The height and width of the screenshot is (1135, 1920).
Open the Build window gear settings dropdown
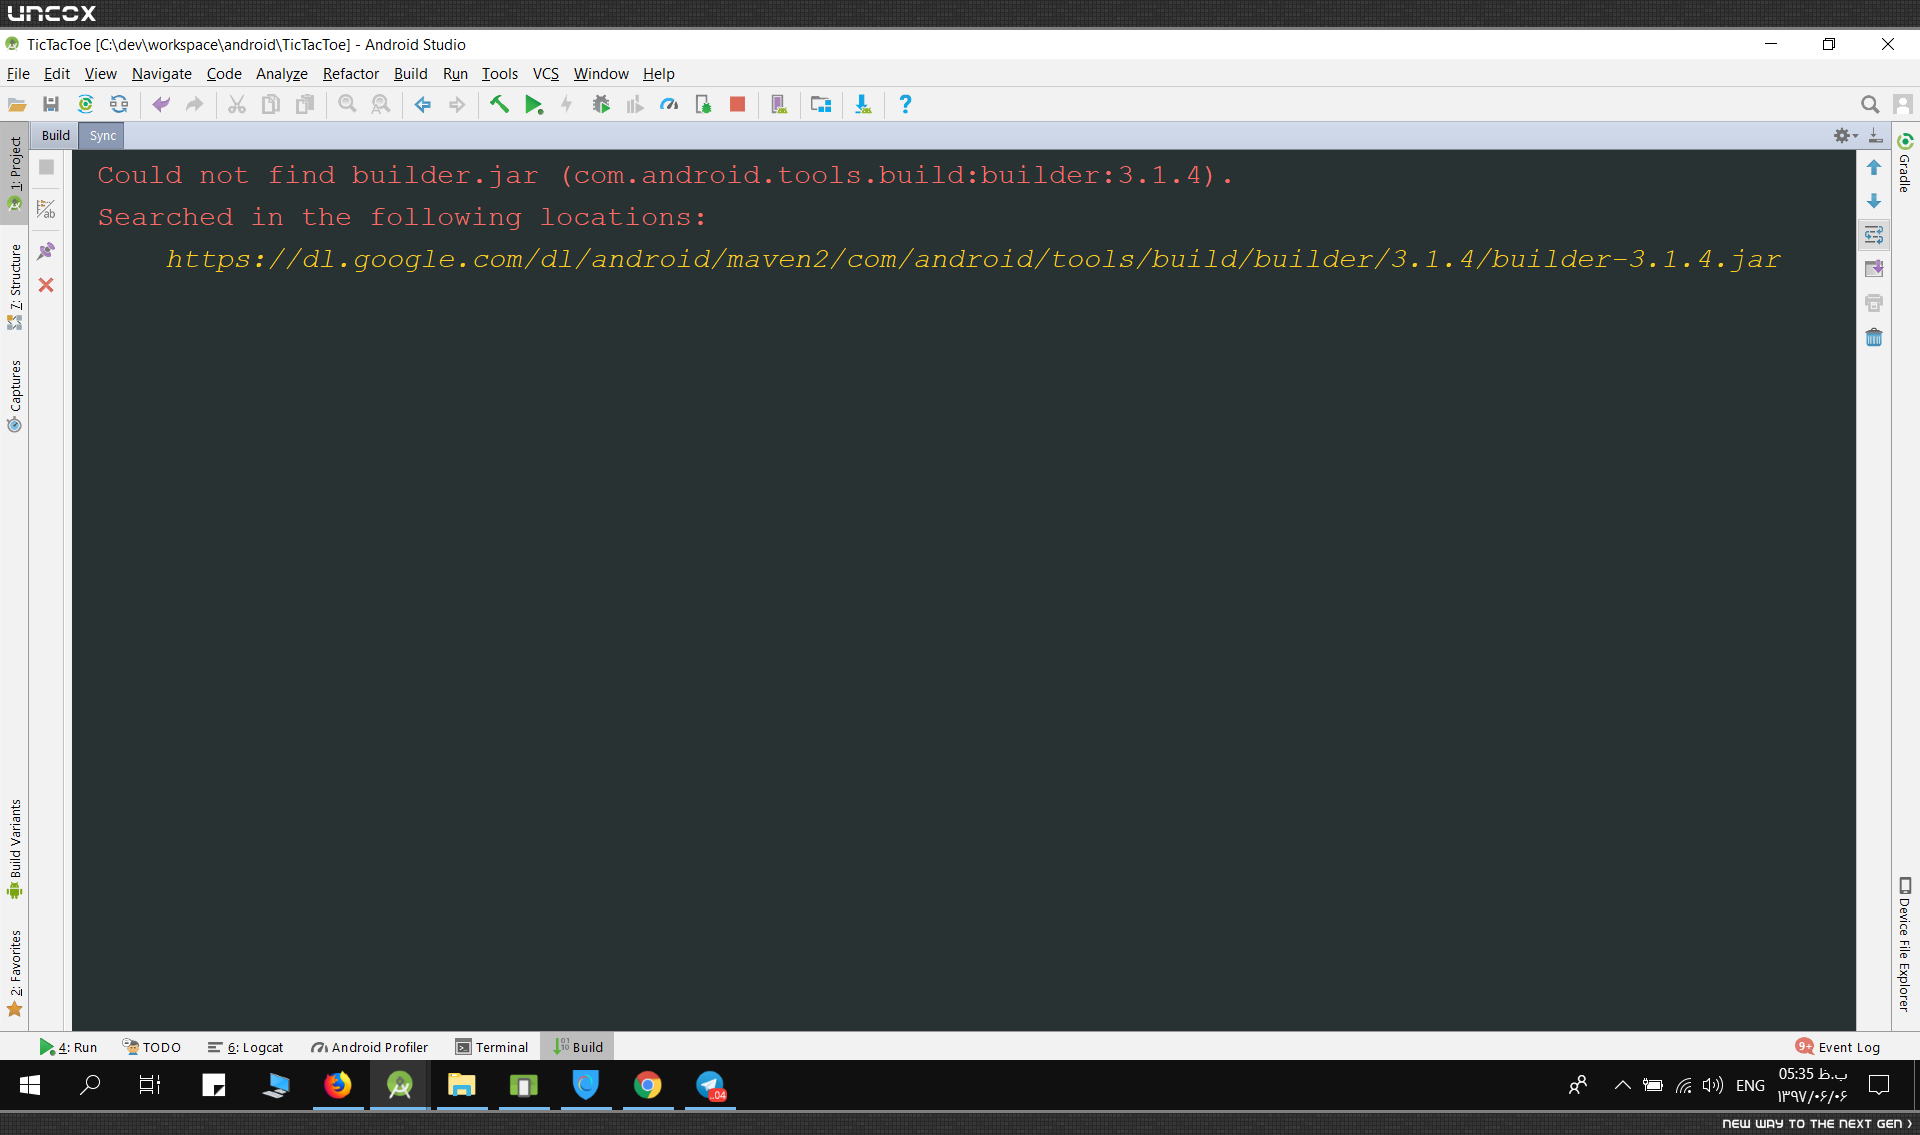coord(1845,135)
